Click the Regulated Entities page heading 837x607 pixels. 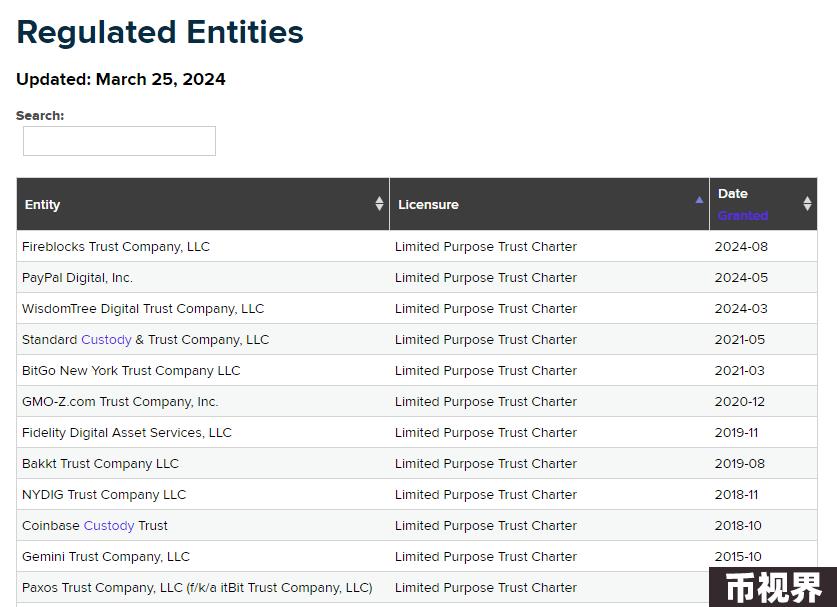(x=160, y=32)
